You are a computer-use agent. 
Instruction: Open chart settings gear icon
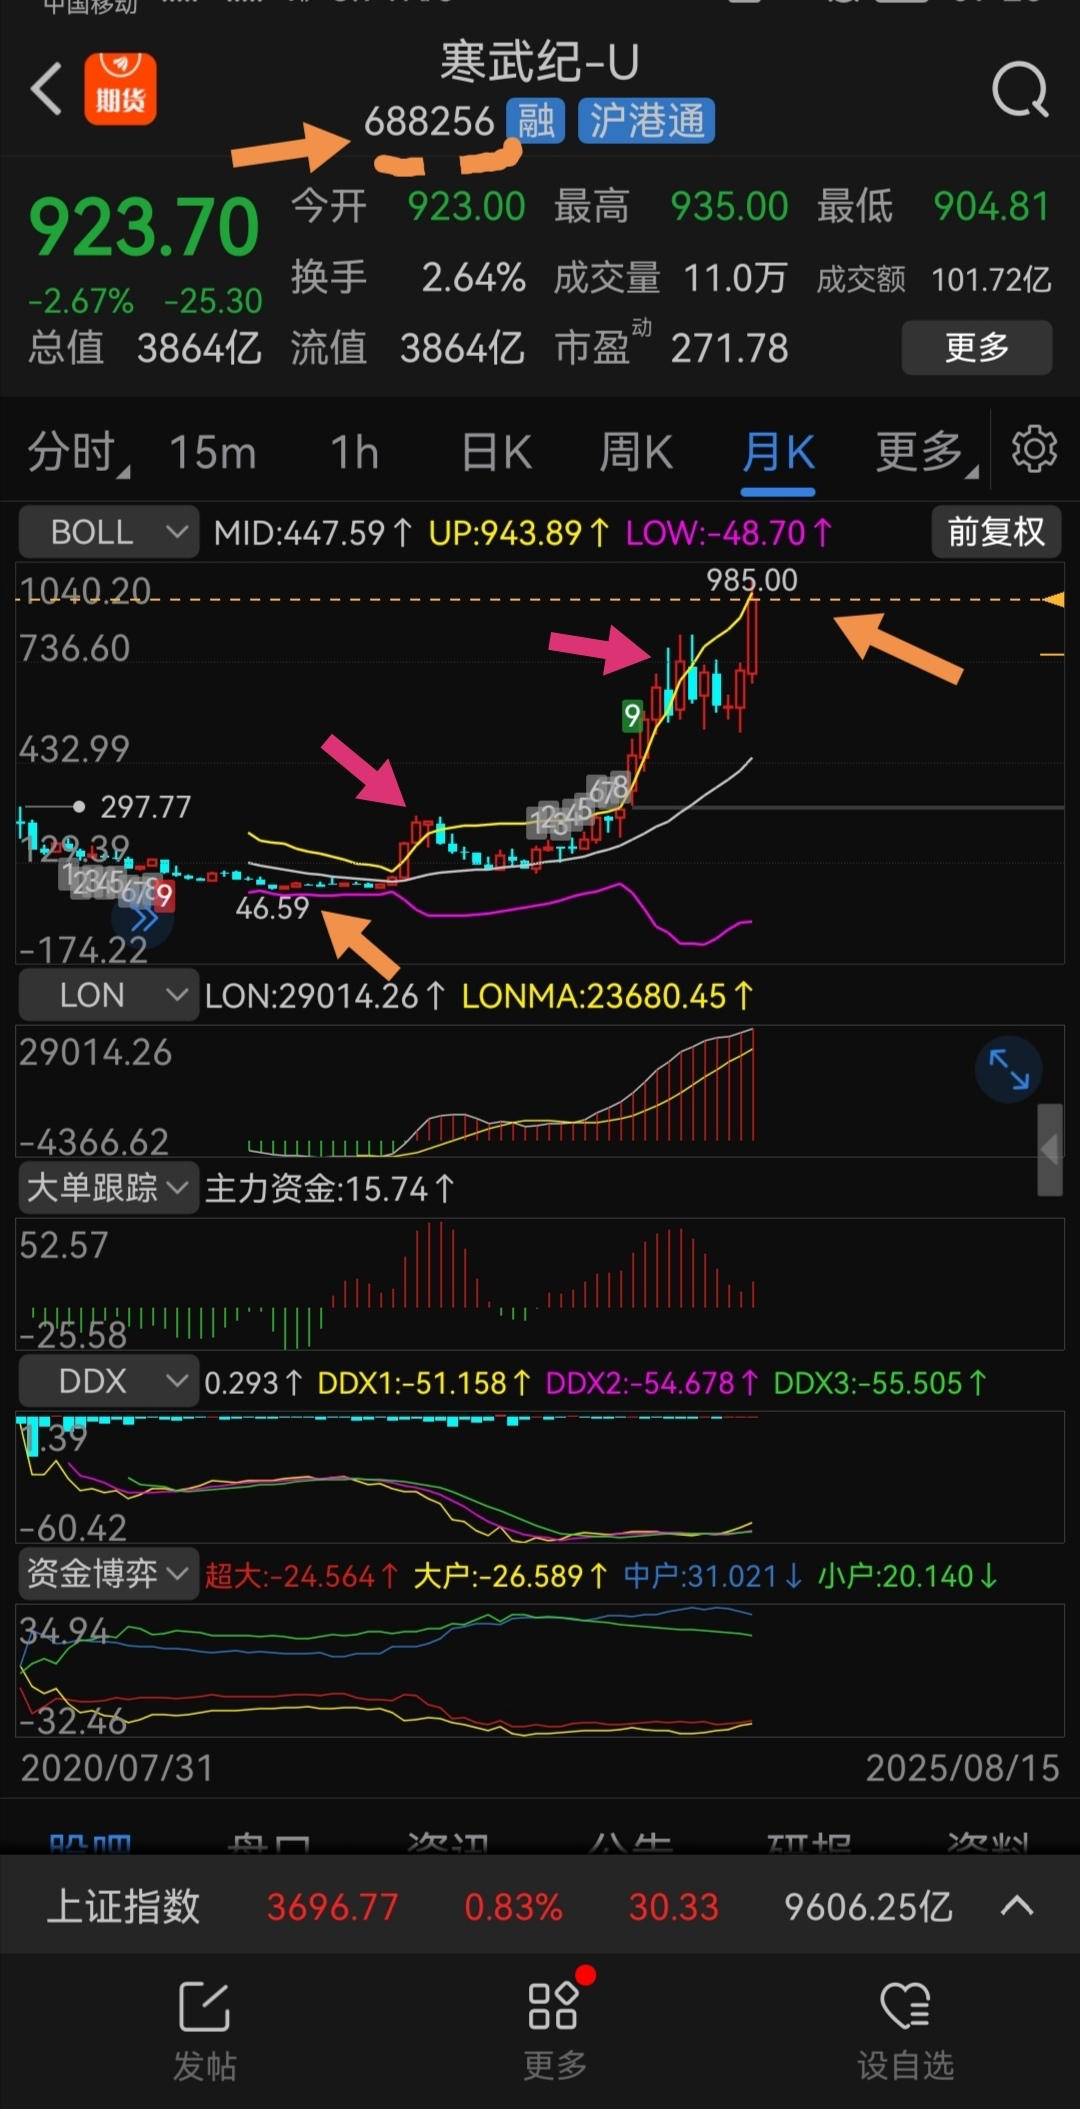tap(1034, 449)
